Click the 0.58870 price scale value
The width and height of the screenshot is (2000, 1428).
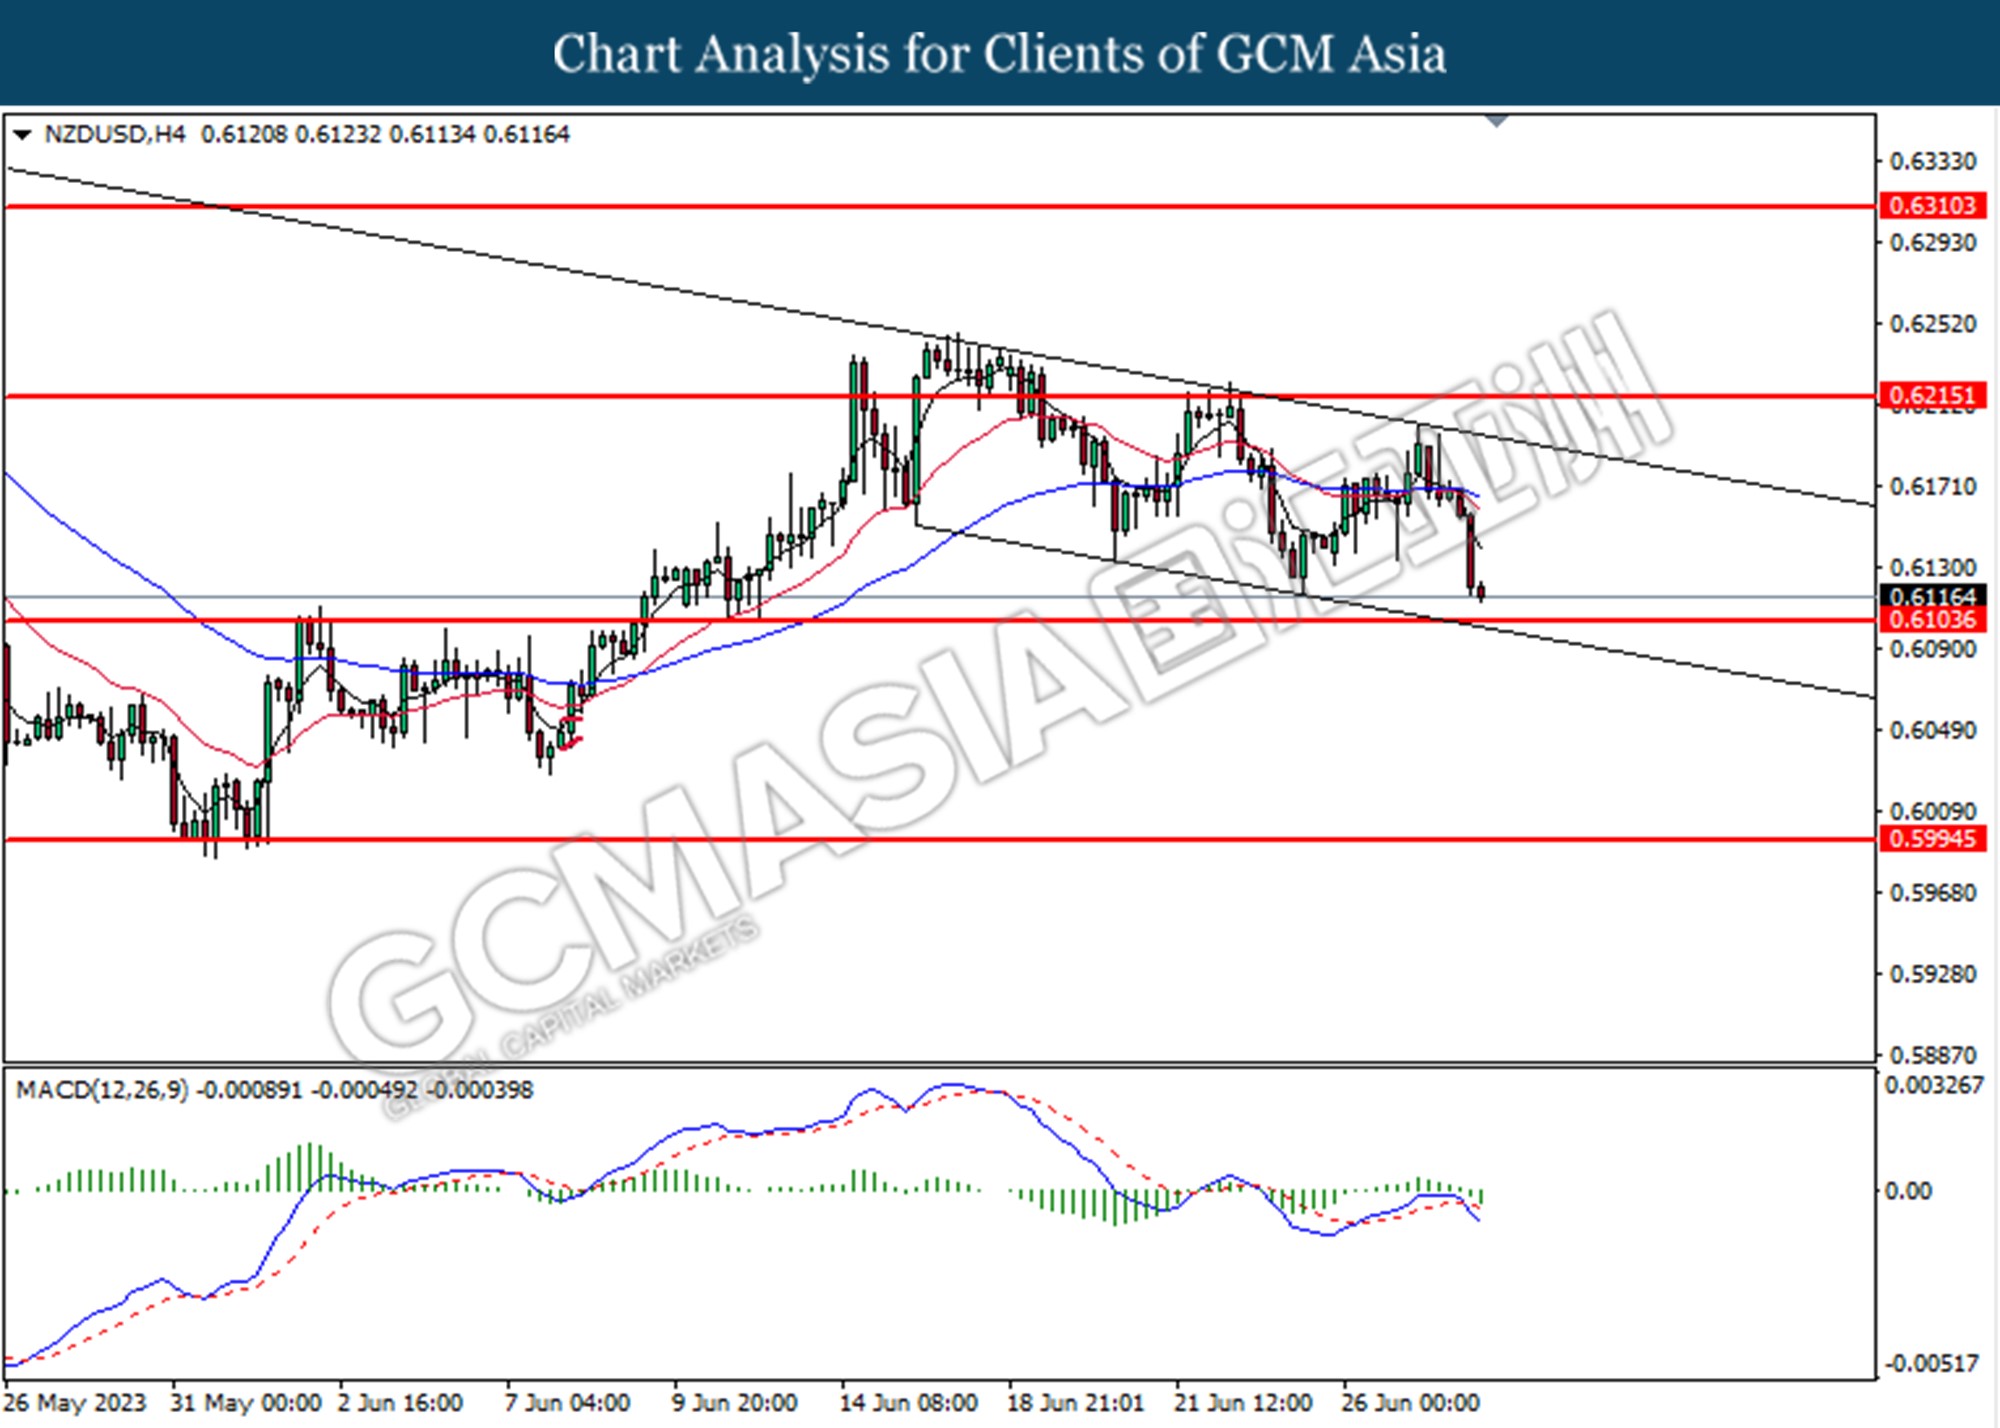pos(1932,1056)
